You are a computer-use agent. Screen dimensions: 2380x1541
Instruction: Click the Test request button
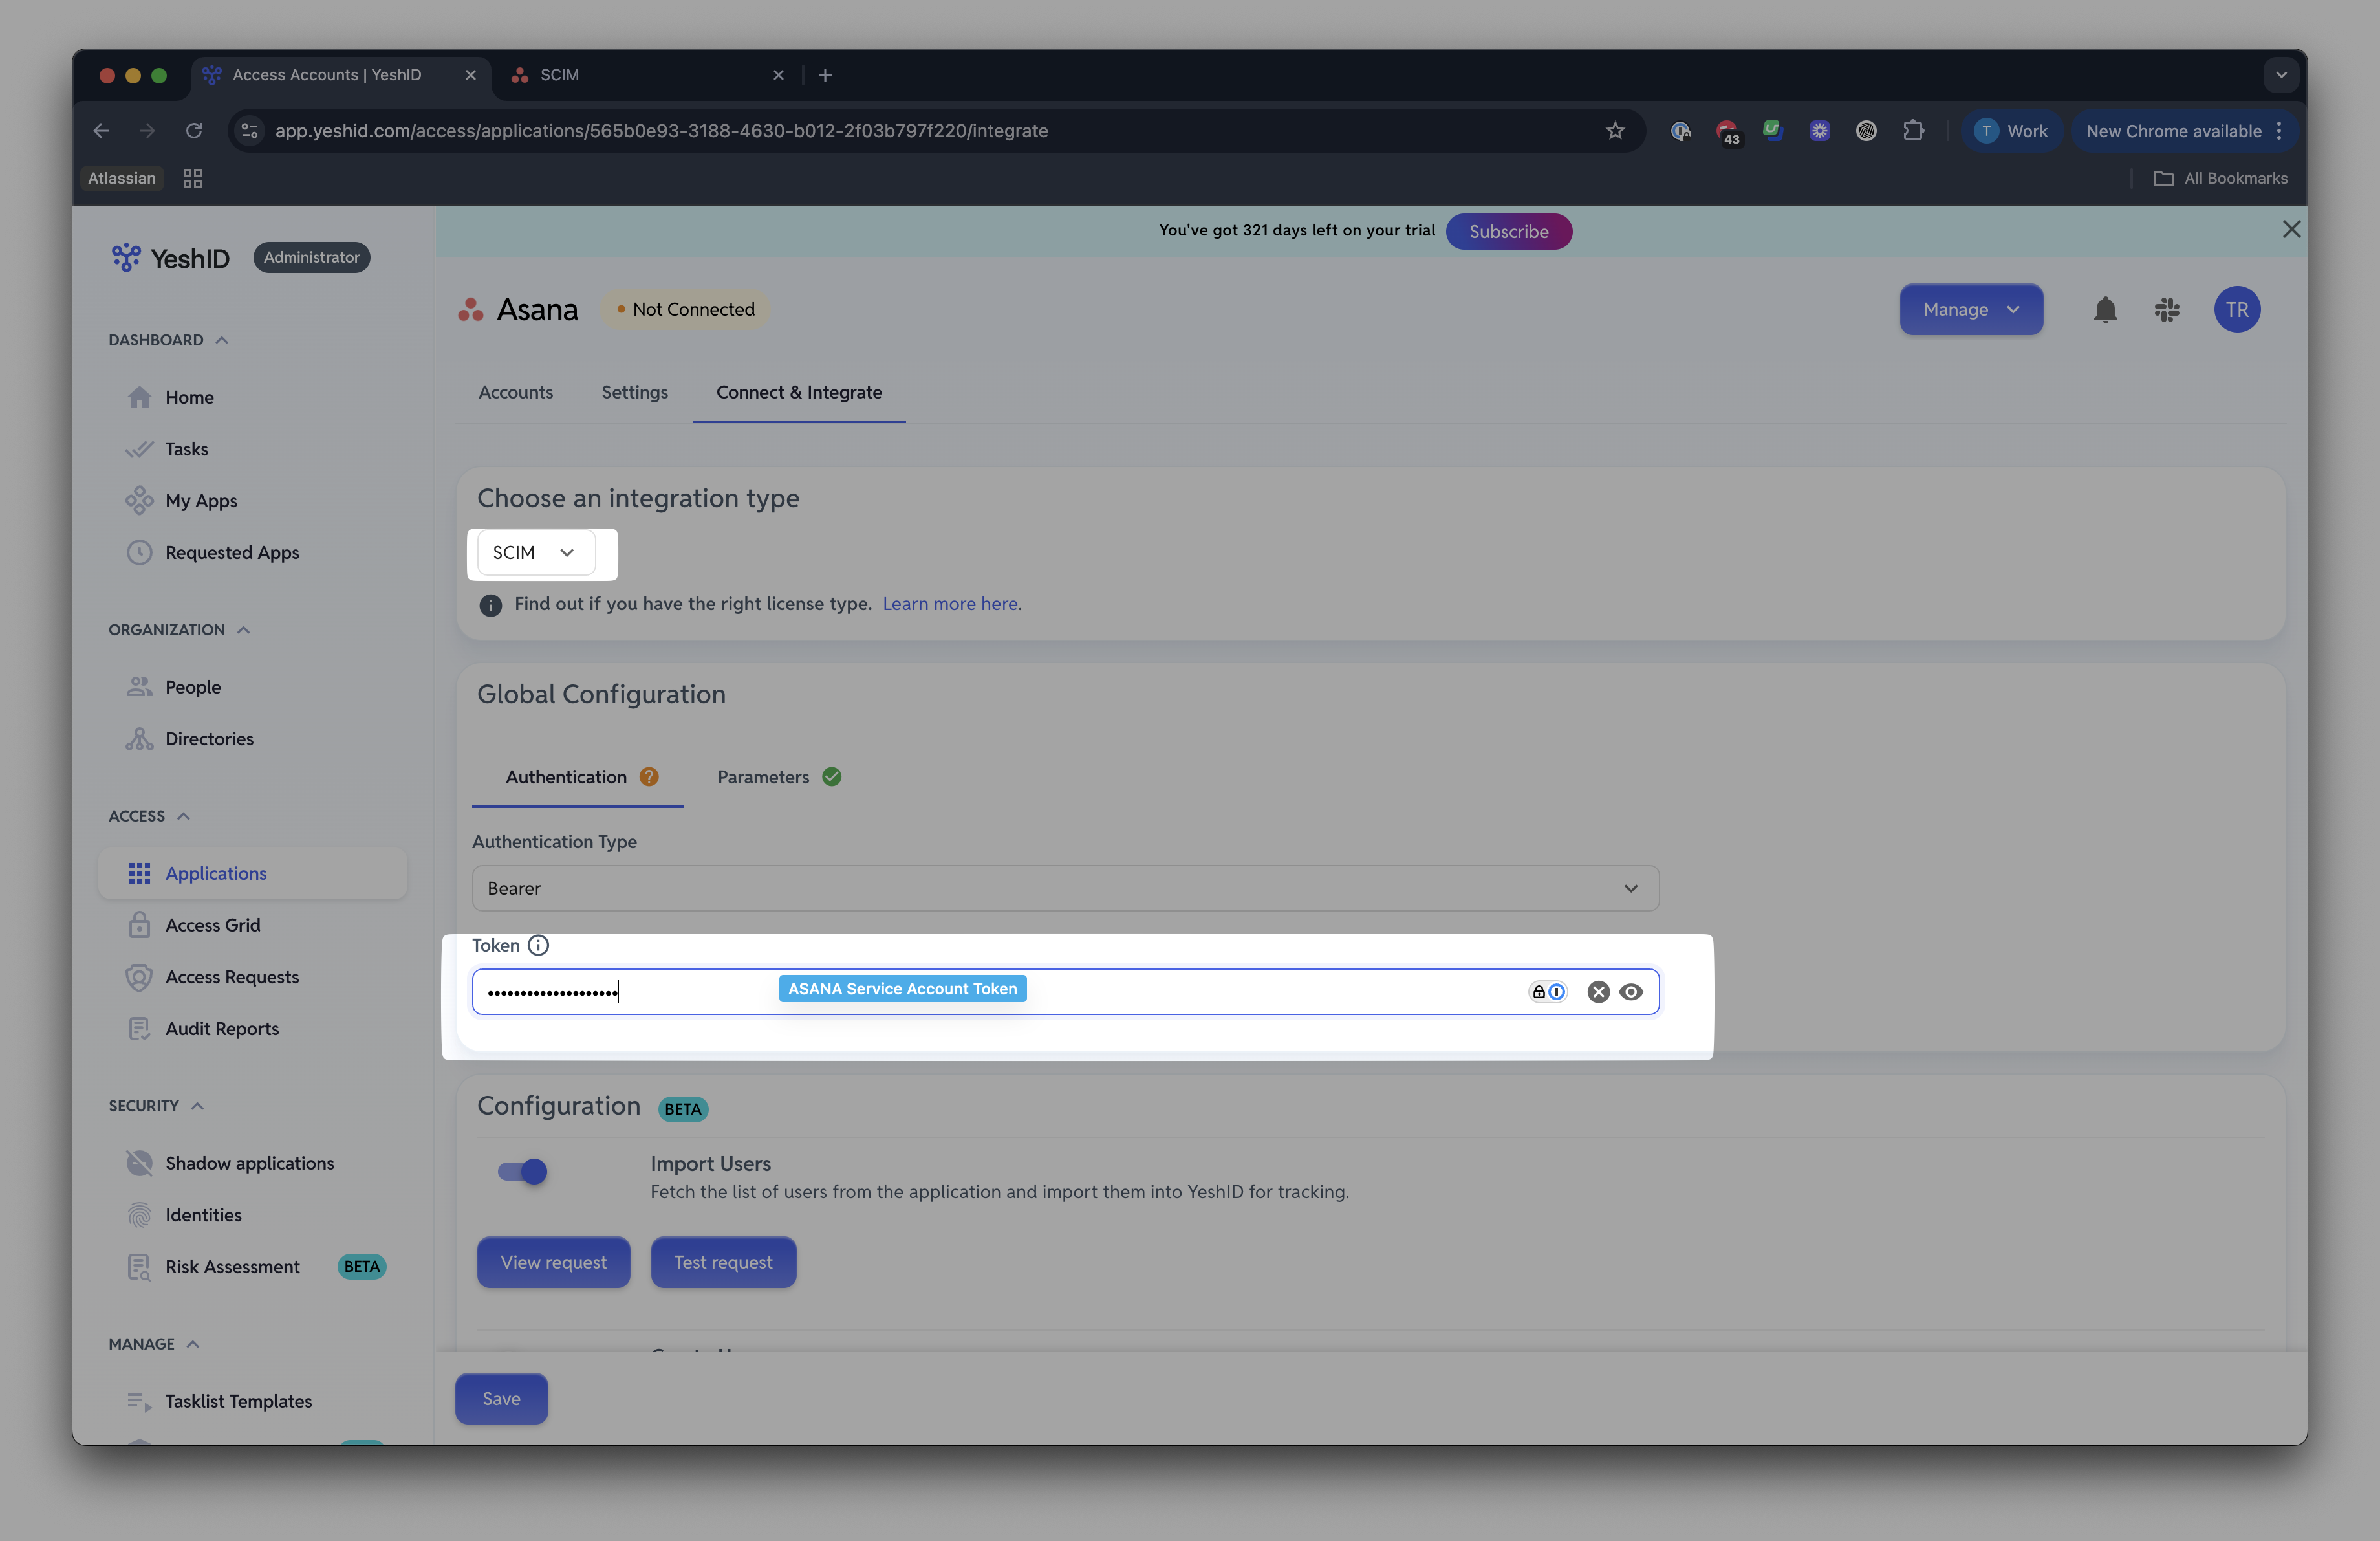(x=723, y=1262)
